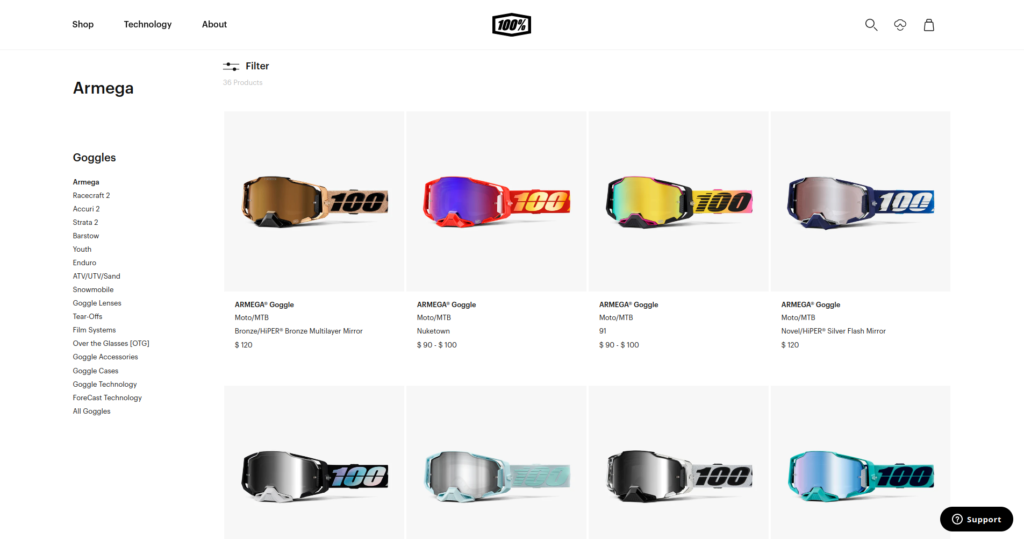1024x539 pixels.
Task: Click the account icon in header
Action: tap(900, 25)
